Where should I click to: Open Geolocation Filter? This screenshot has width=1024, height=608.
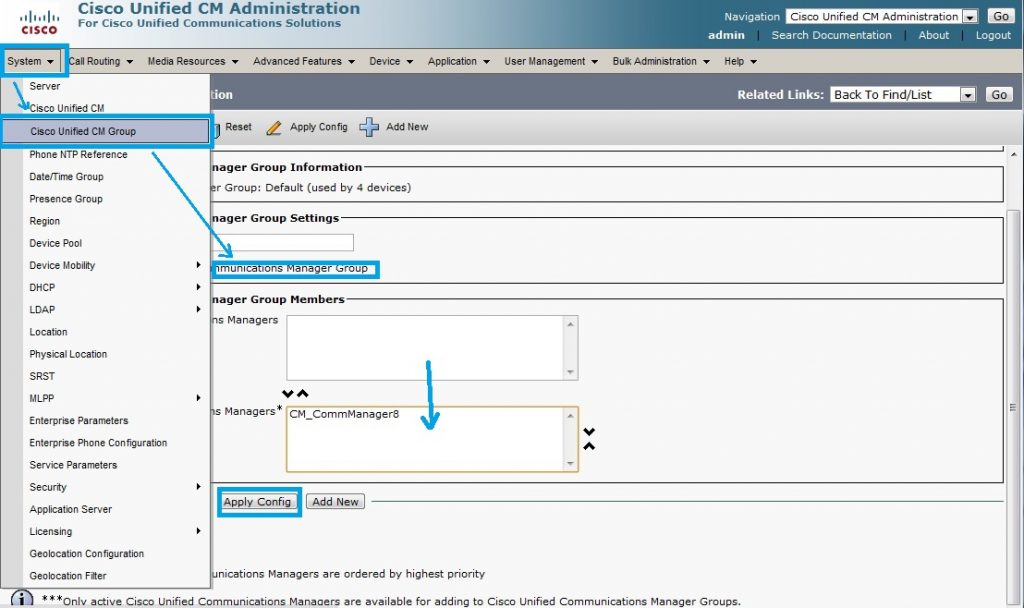pyautogui.click(x=67, y=577)
